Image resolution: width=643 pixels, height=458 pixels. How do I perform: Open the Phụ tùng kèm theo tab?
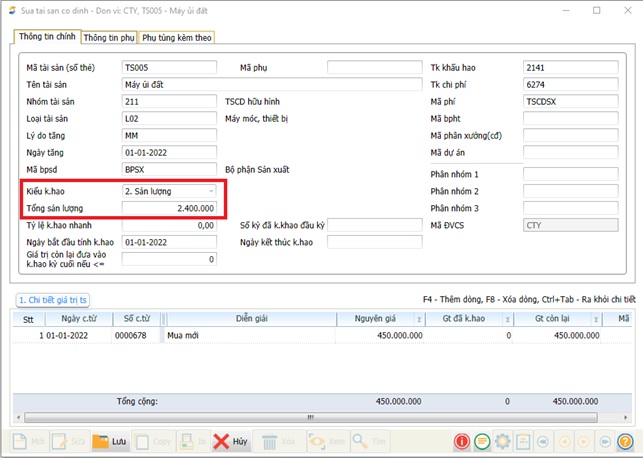(x=177, y=37)
